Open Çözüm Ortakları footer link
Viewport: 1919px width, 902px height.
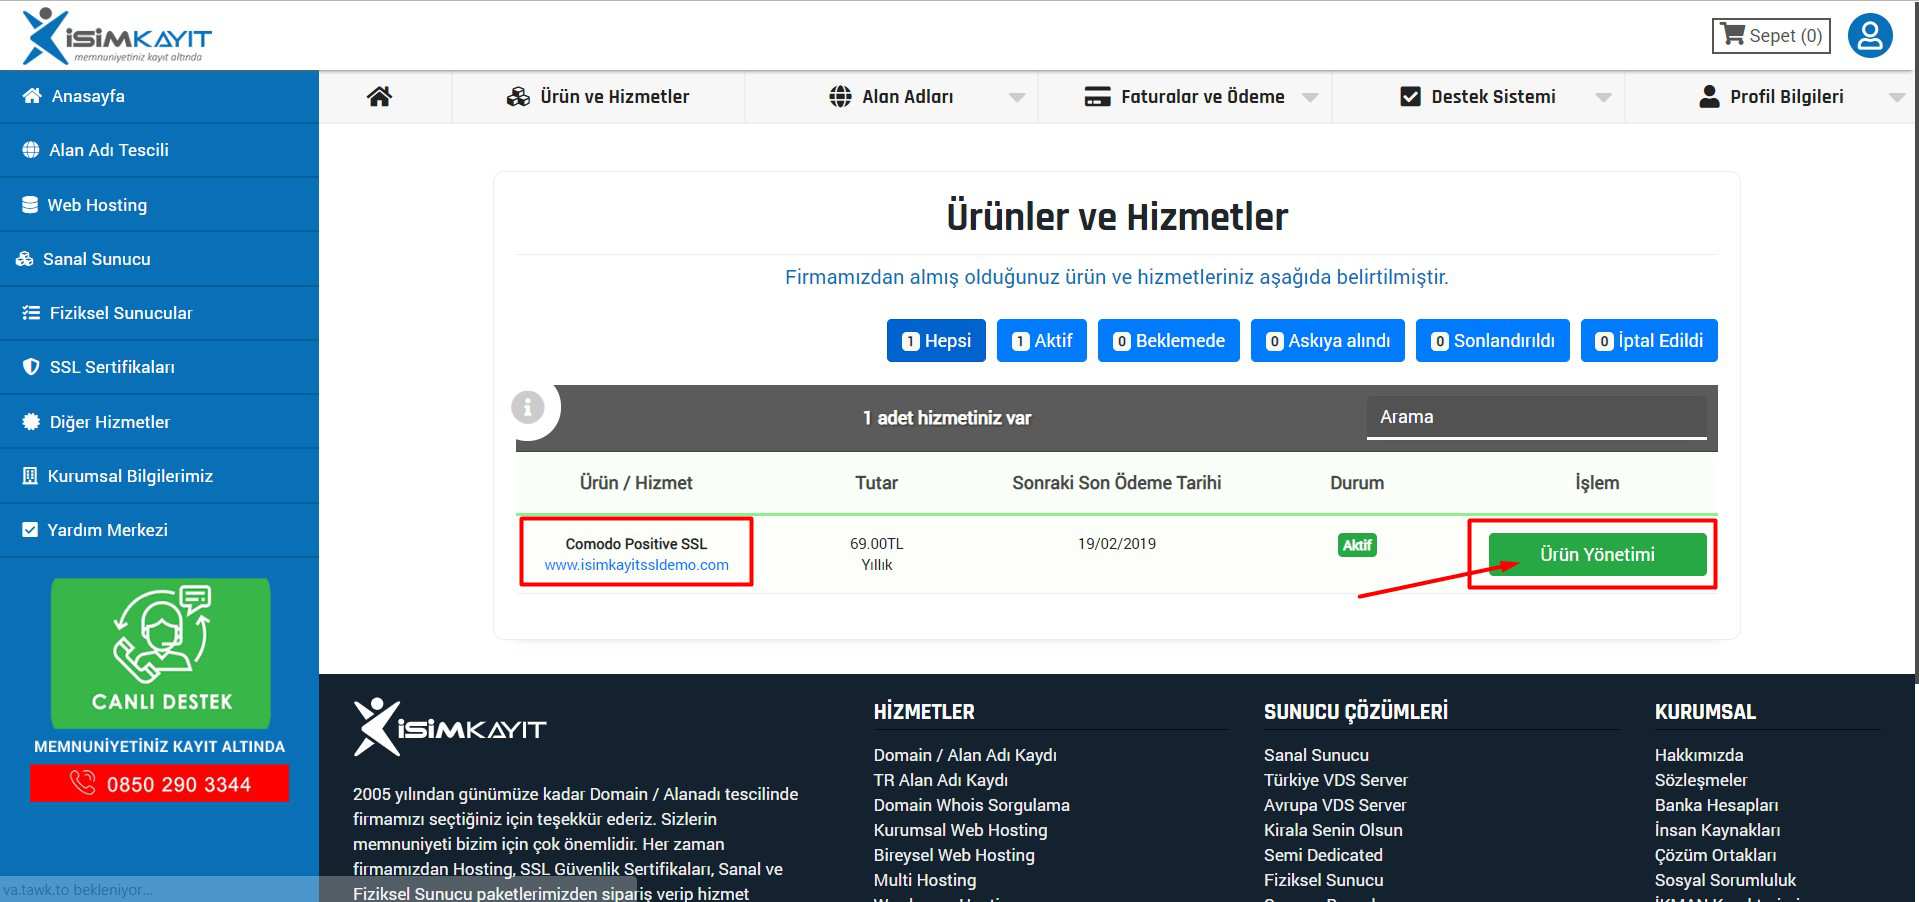point(1715,855)
